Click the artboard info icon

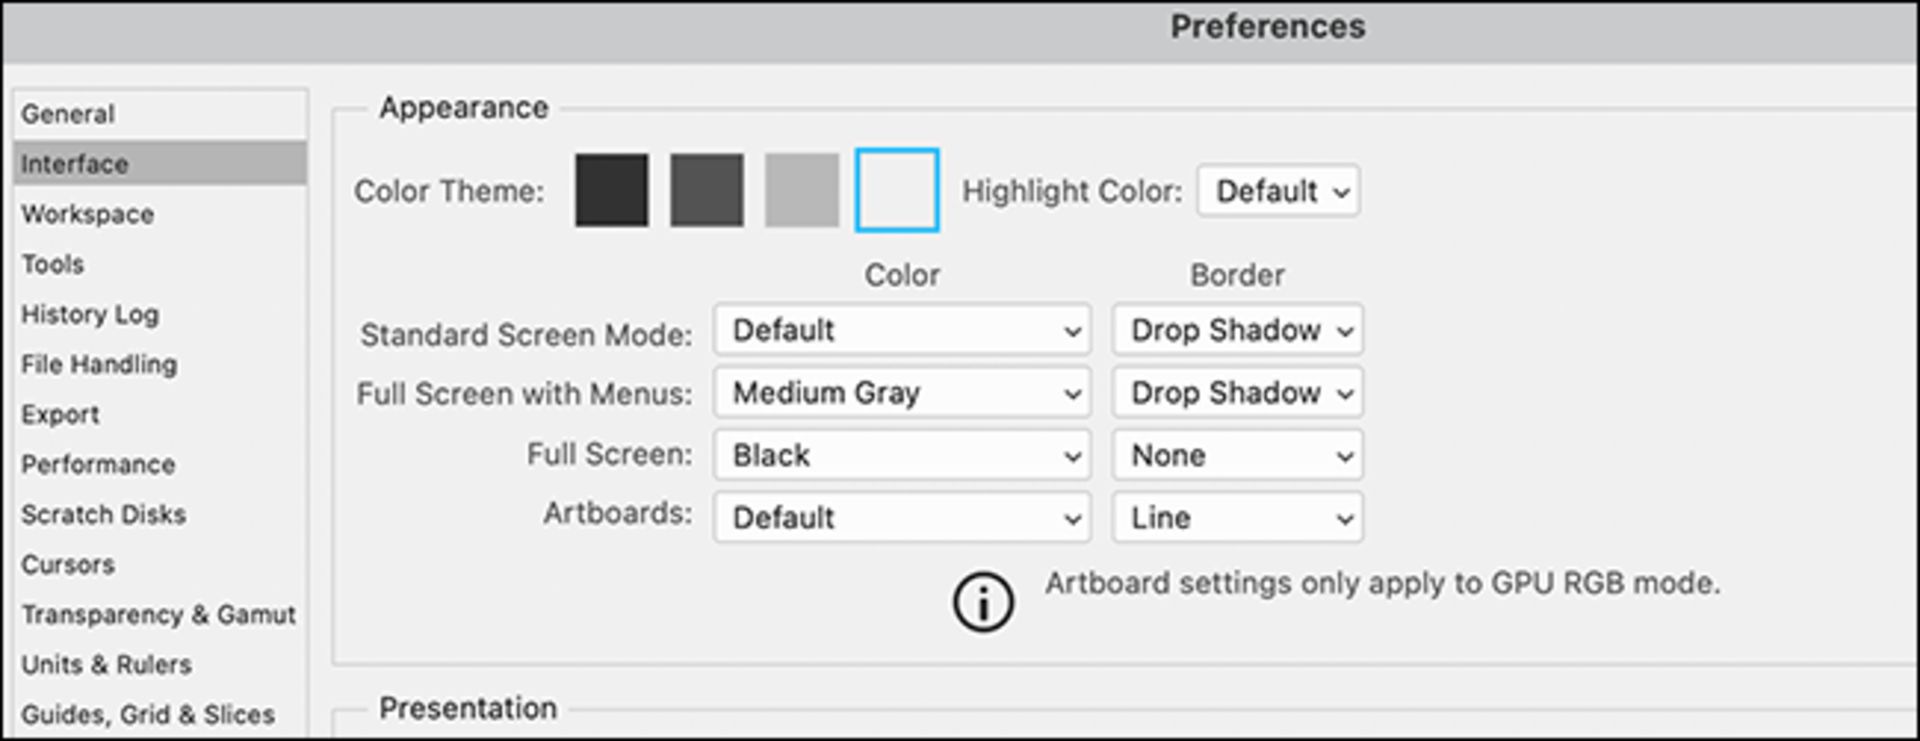pyautogui.click(x=983, y=602)
